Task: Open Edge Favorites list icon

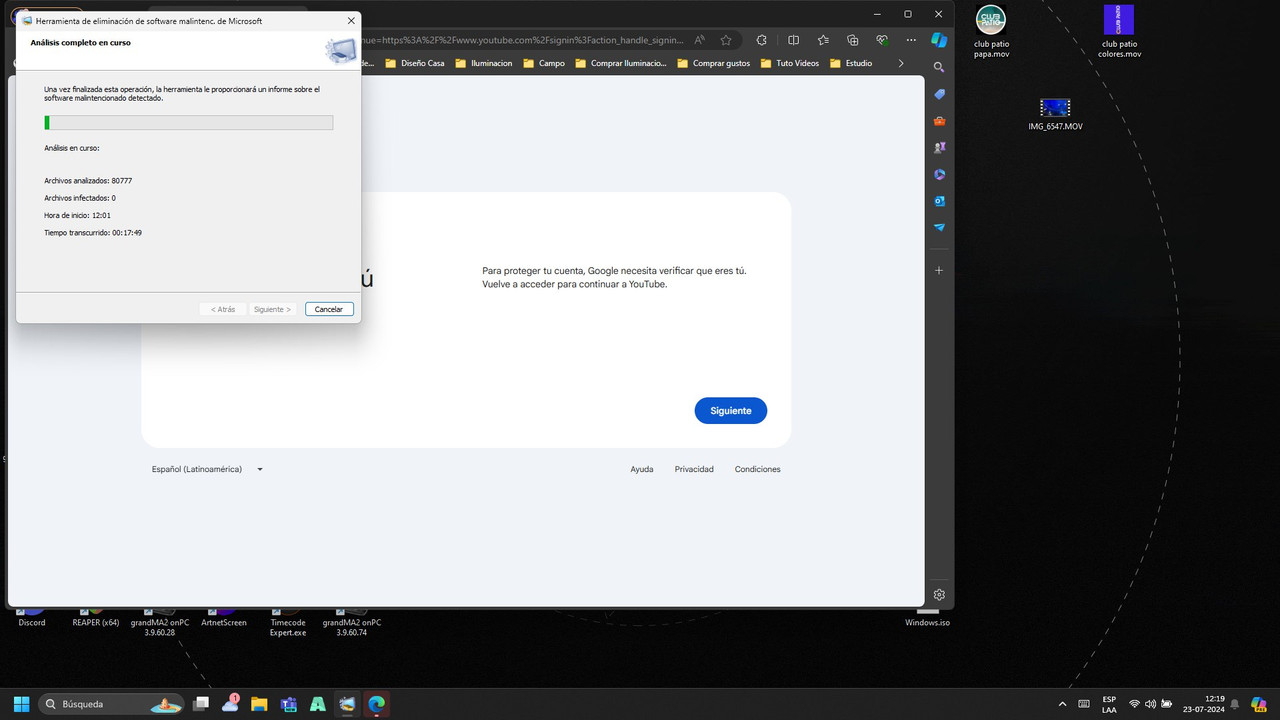Action: [823, 40]
